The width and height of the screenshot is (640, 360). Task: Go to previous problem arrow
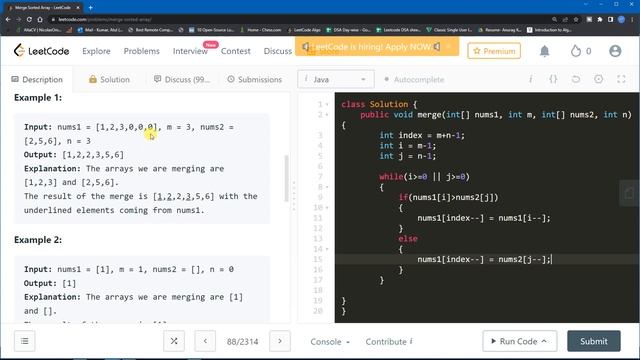pos(205,341)
